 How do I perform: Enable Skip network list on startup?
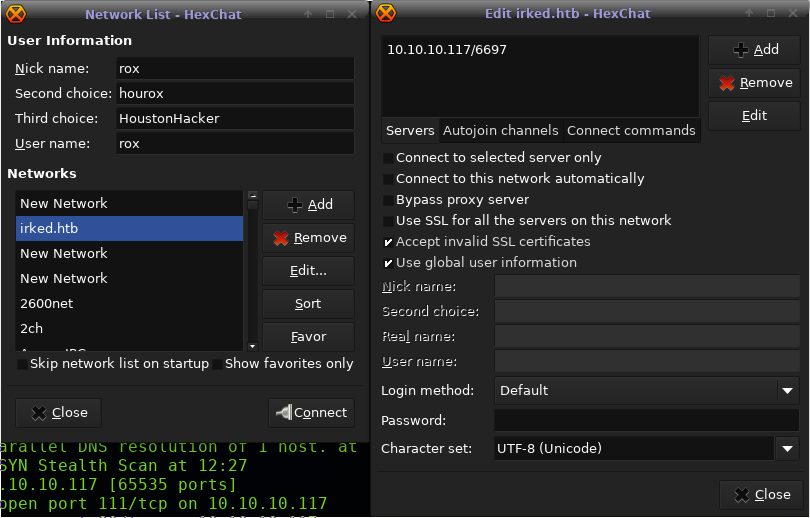coord(22,364)
